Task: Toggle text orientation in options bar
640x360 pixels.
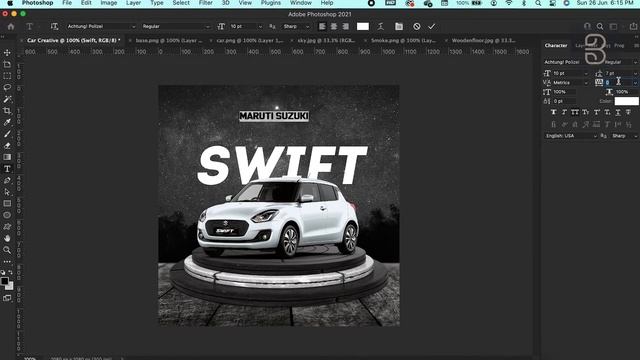Action: click(54, 27)
